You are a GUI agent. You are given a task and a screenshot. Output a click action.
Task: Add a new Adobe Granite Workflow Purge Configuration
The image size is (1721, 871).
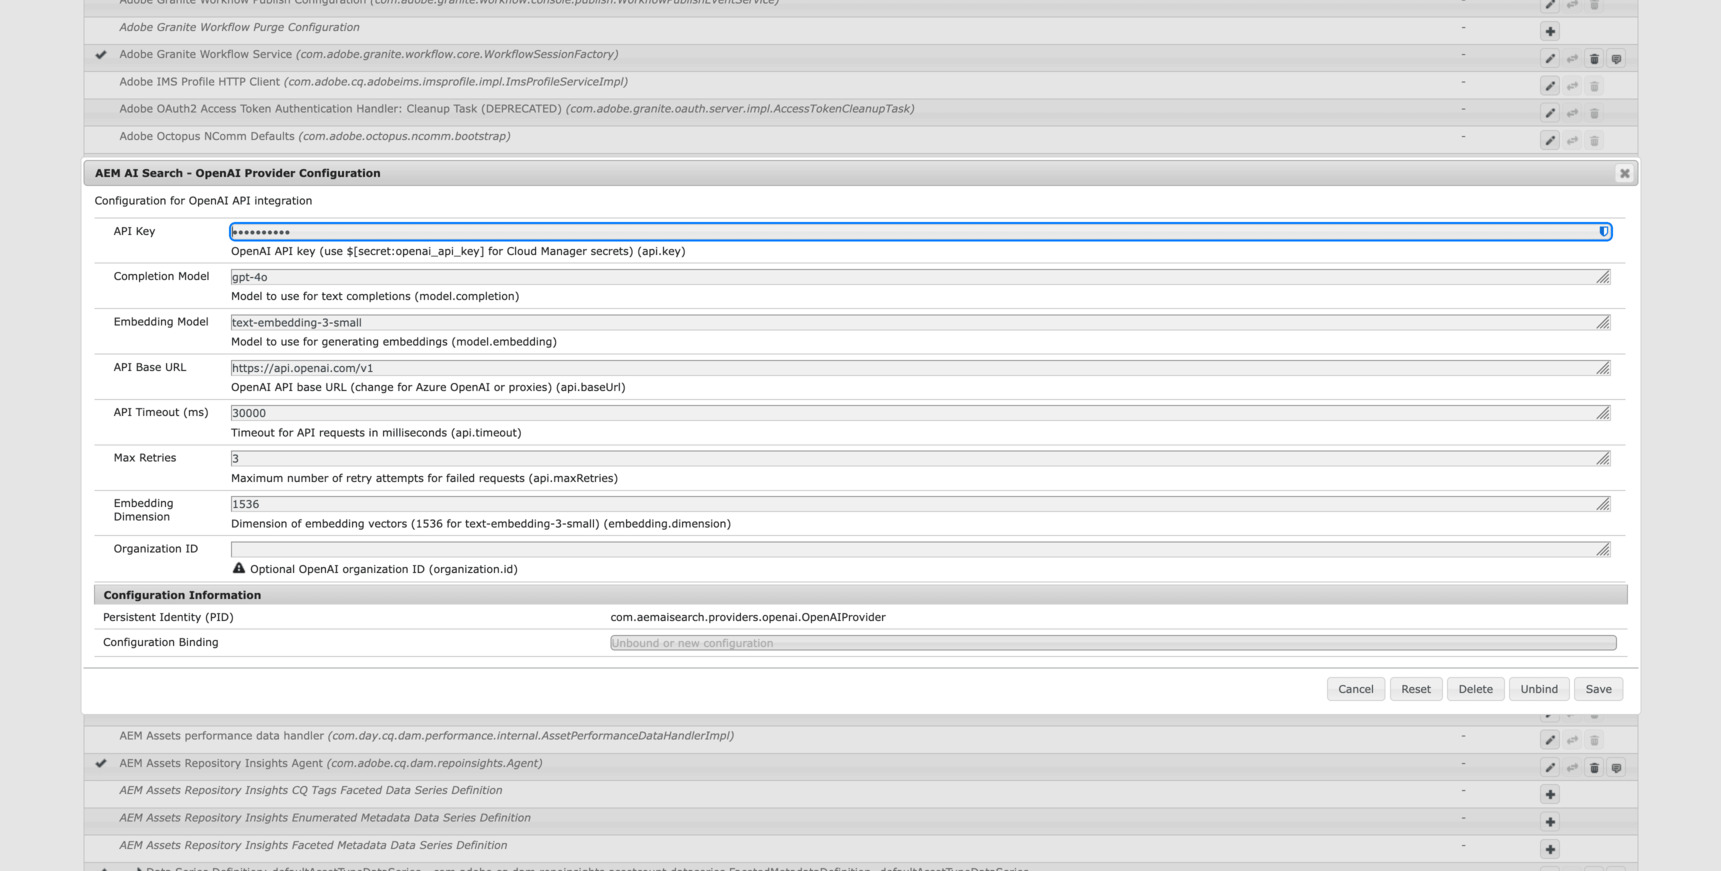(1550, 32)
